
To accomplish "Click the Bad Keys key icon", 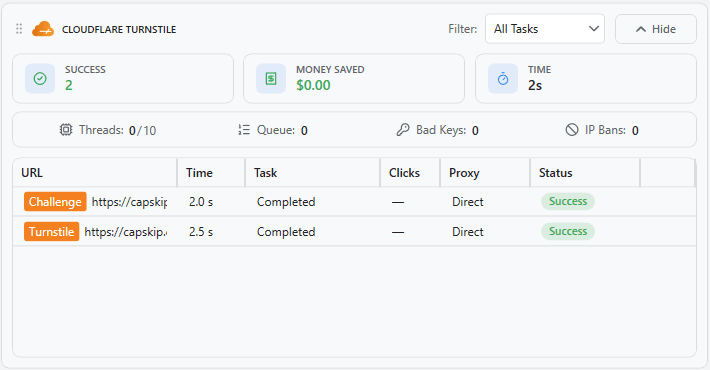I will (403, 130).
